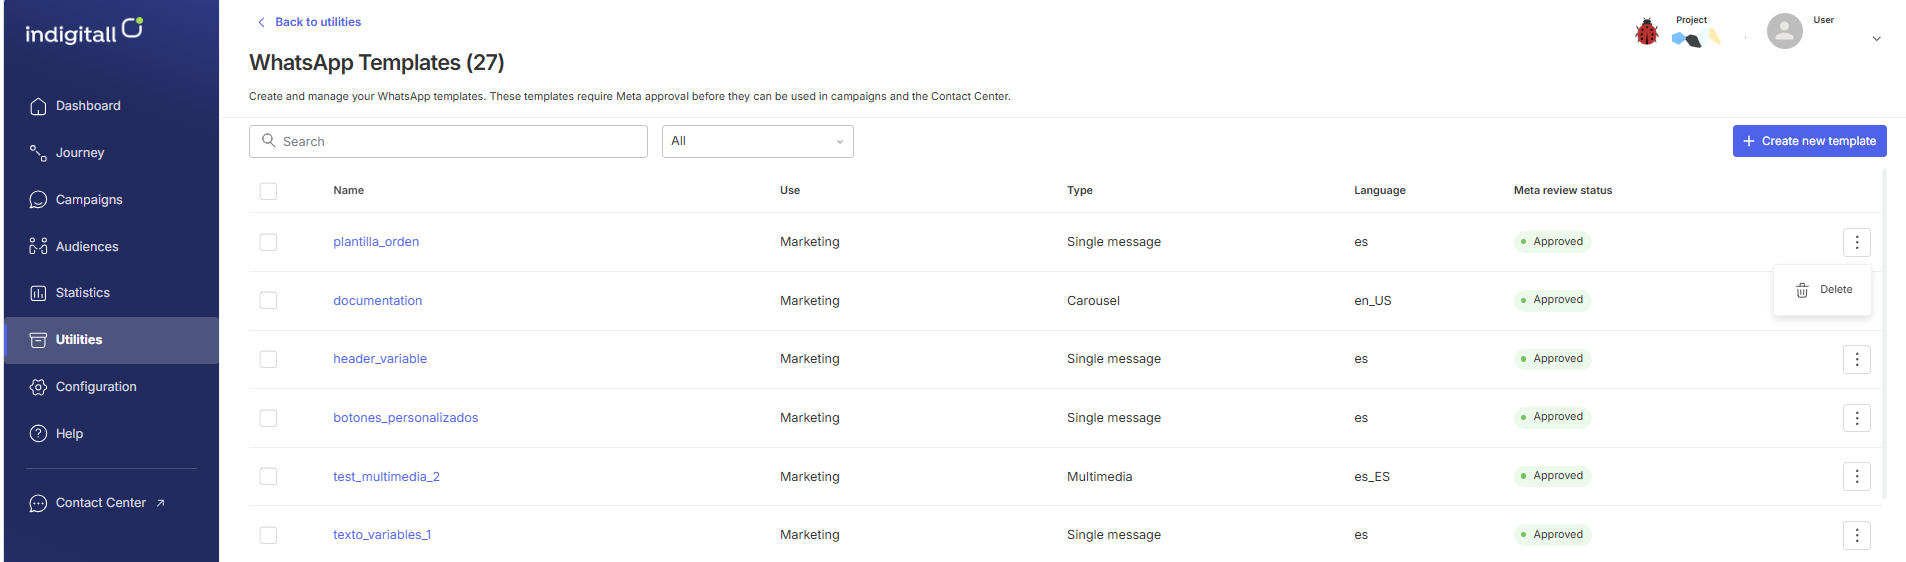Expand the user account chevron
This screenshot has width=1906, height=562.
(1876, 39)
